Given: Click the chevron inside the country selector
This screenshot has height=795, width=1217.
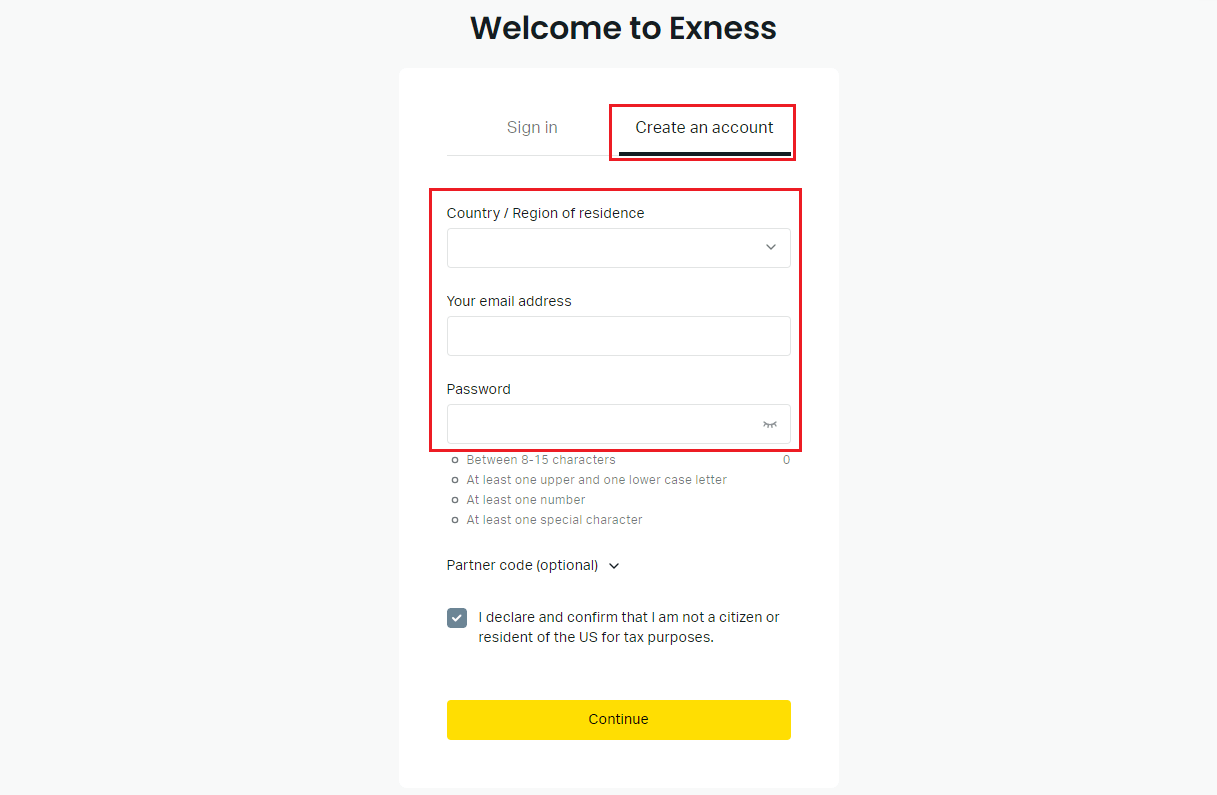Looking at the screenshot, I should (770, 247).
